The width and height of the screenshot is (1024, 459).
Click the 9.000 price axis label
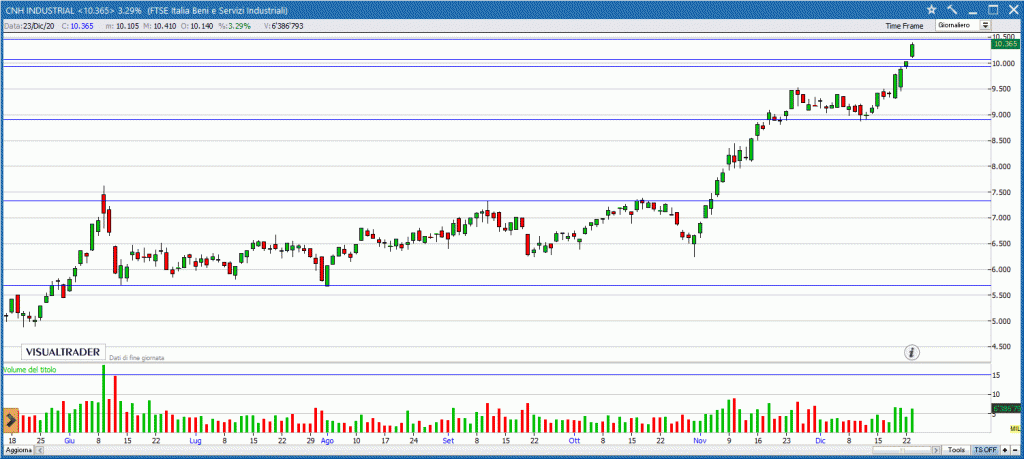pyautogui.click(x=1001, y=115)
